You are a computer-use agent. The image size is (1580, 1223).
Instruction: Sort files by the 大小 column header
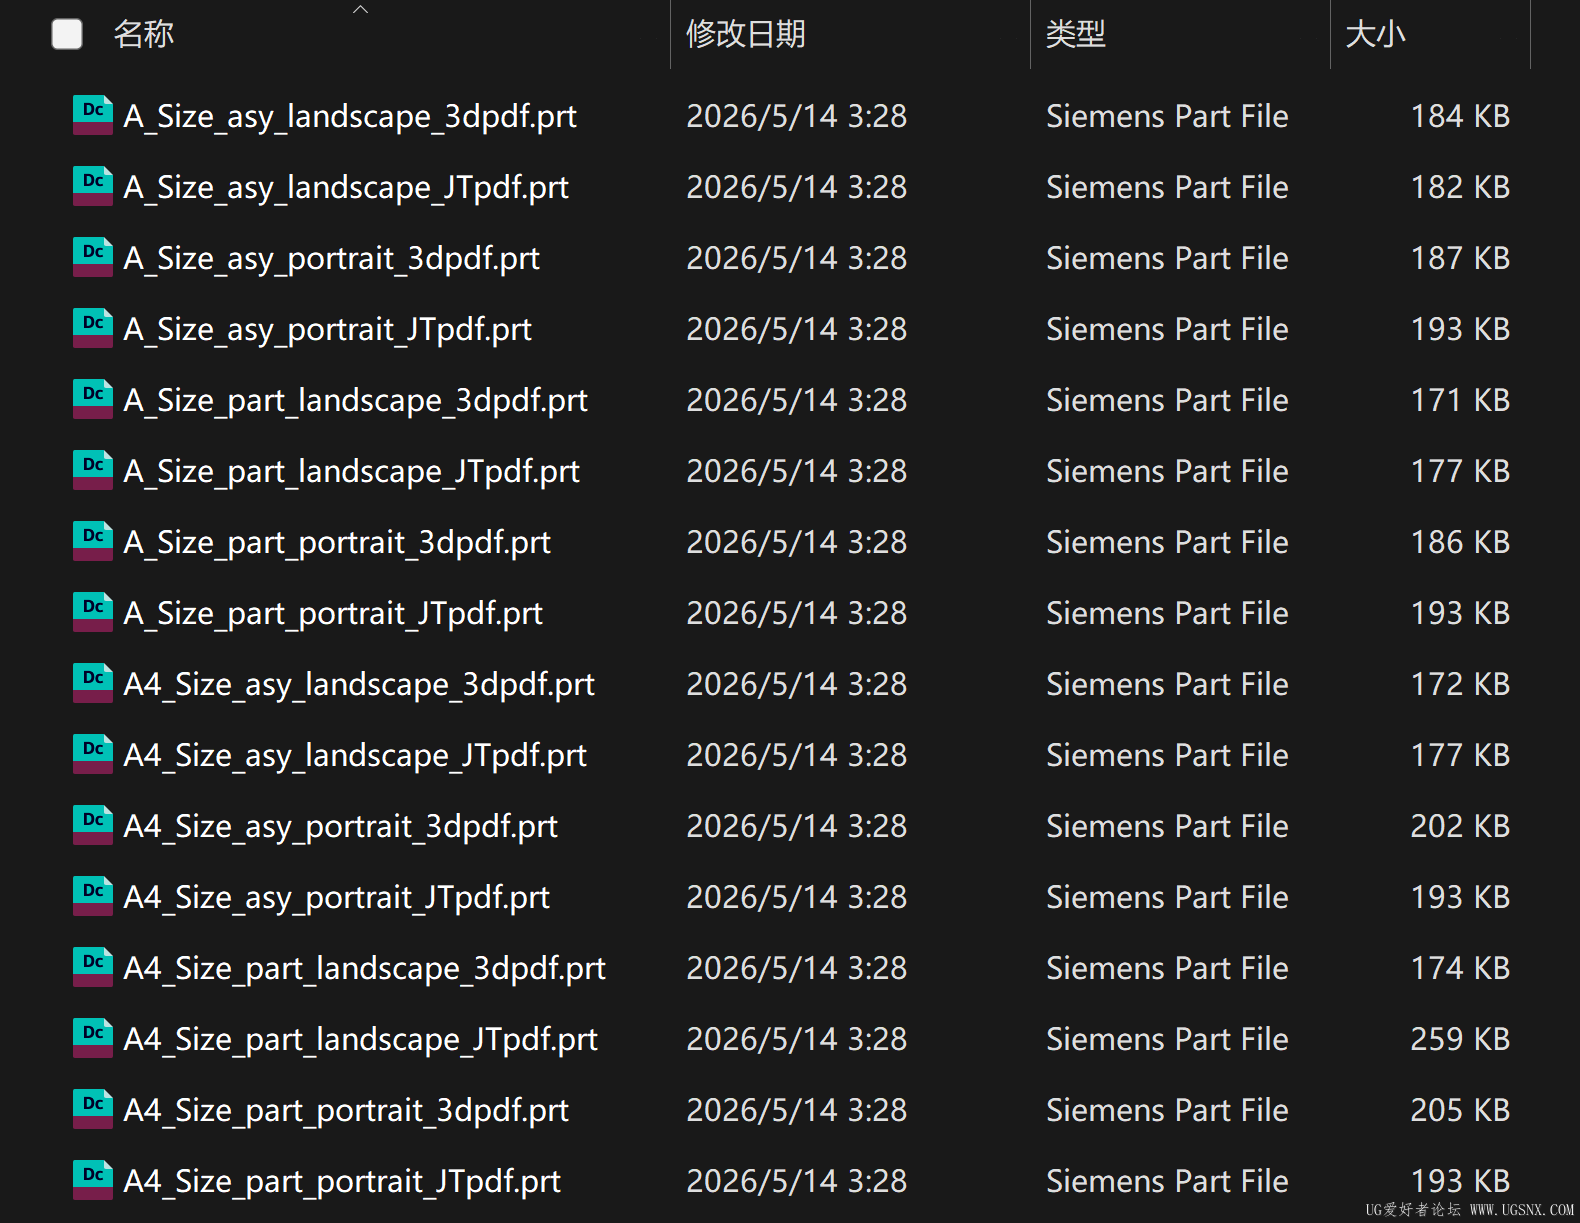[1376, 34]
